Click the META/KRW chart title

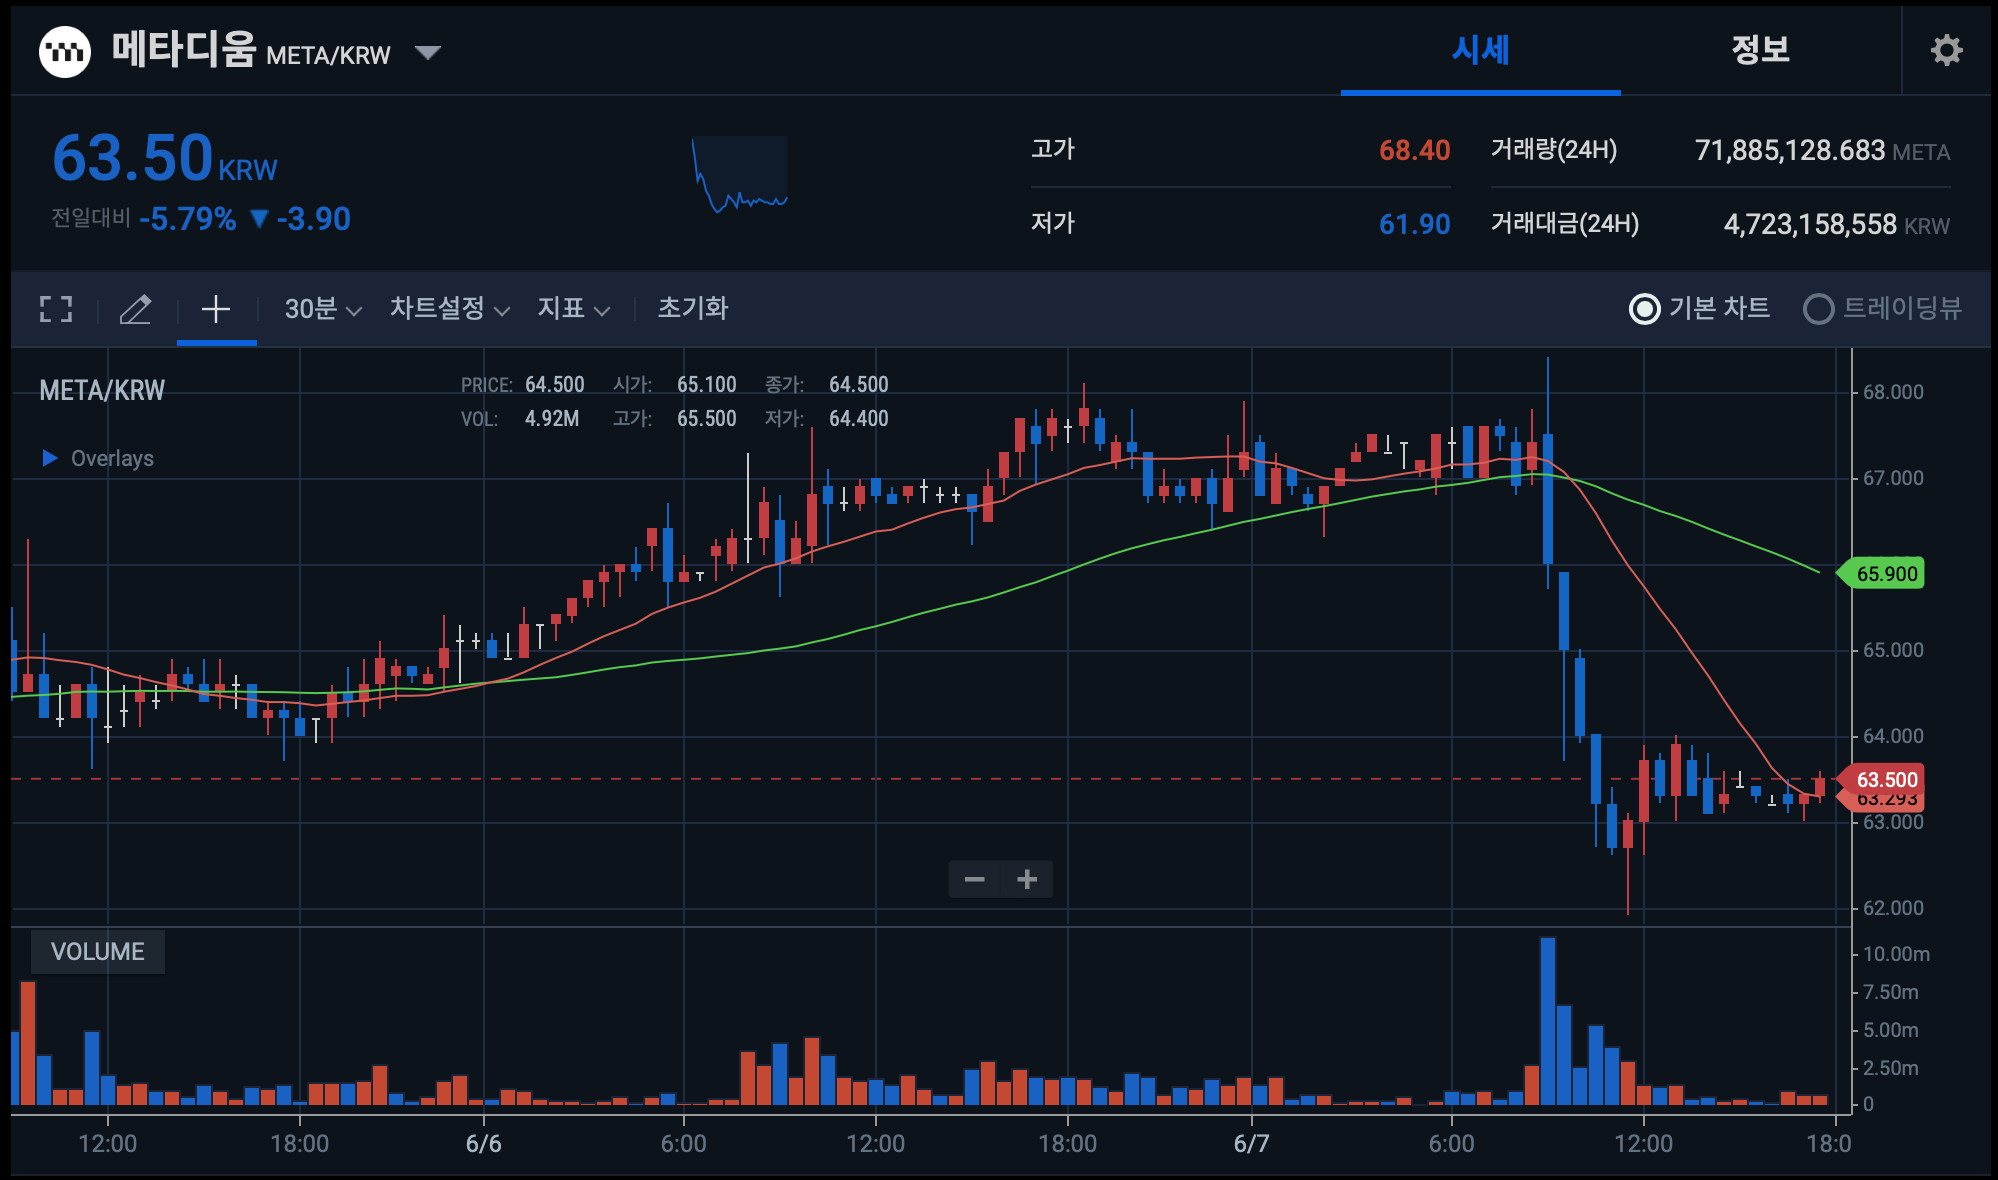(102, 390)
